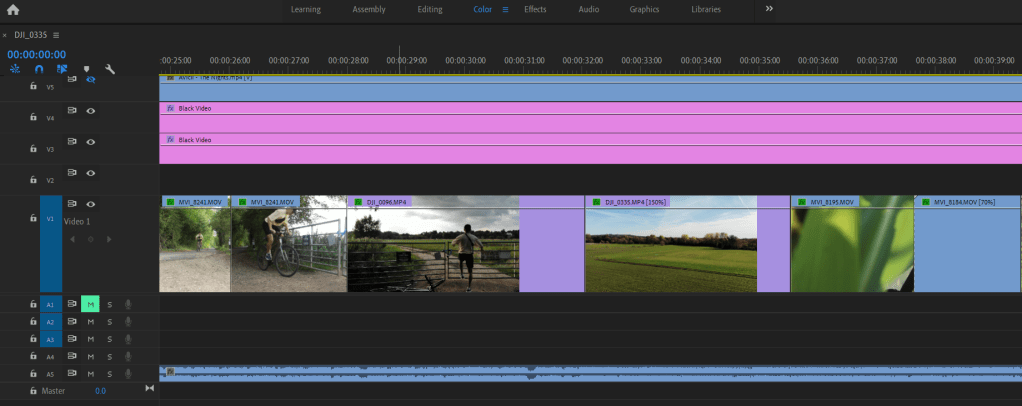Select the DJI_0096.MP4 clip thumbnail
Image resolution: width=1022 pixels, height=406 pixels.
click(433, 250)
